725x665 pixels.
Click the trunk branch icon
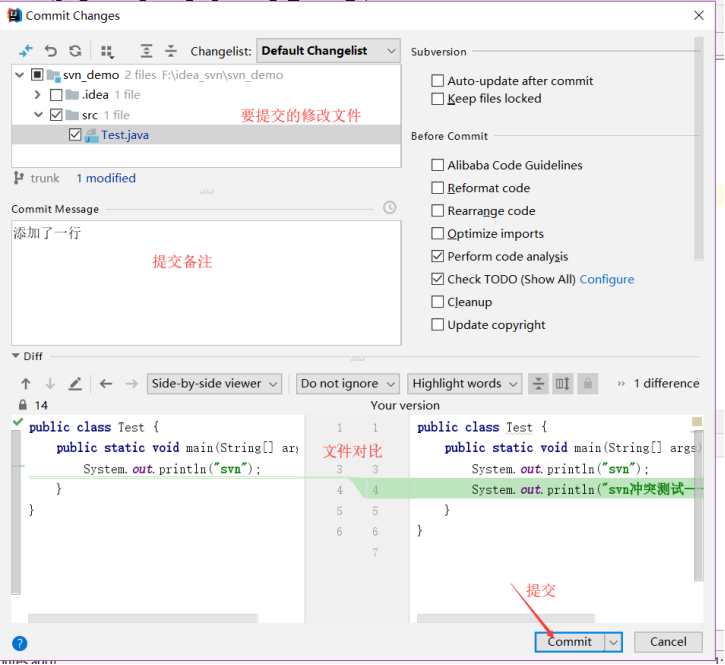18,178
